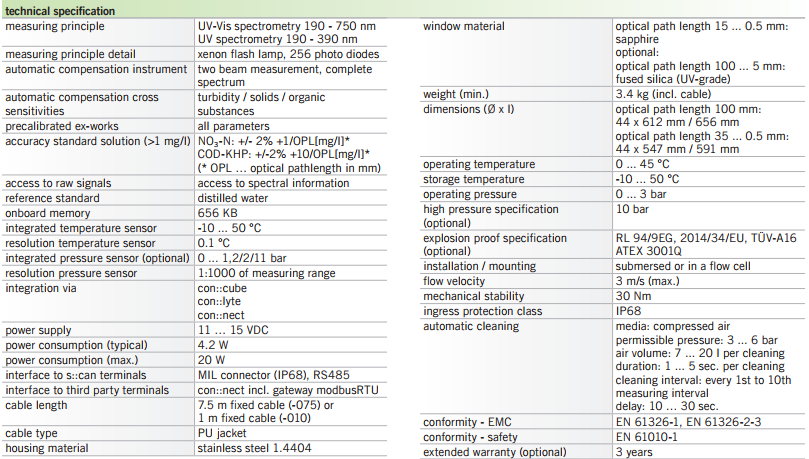Click 'stainless steel 1.4404' housing value
The width and height of the screenshot is (809, 459).
pyautogui.click(x=254, y=448)
